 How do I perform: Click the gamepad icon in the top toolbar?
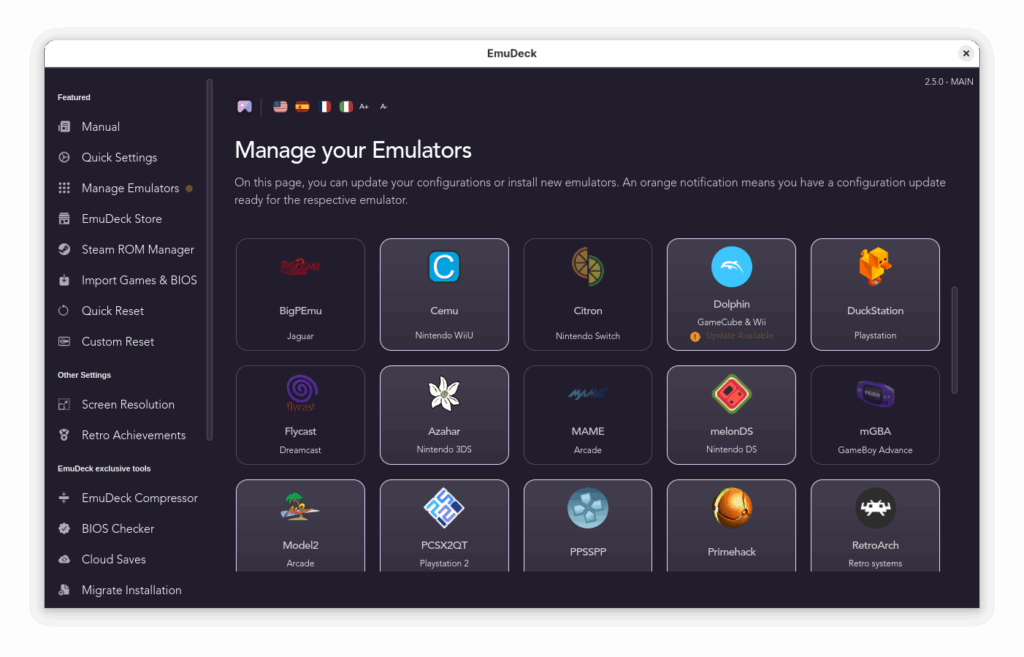click(x=244, y=106)
